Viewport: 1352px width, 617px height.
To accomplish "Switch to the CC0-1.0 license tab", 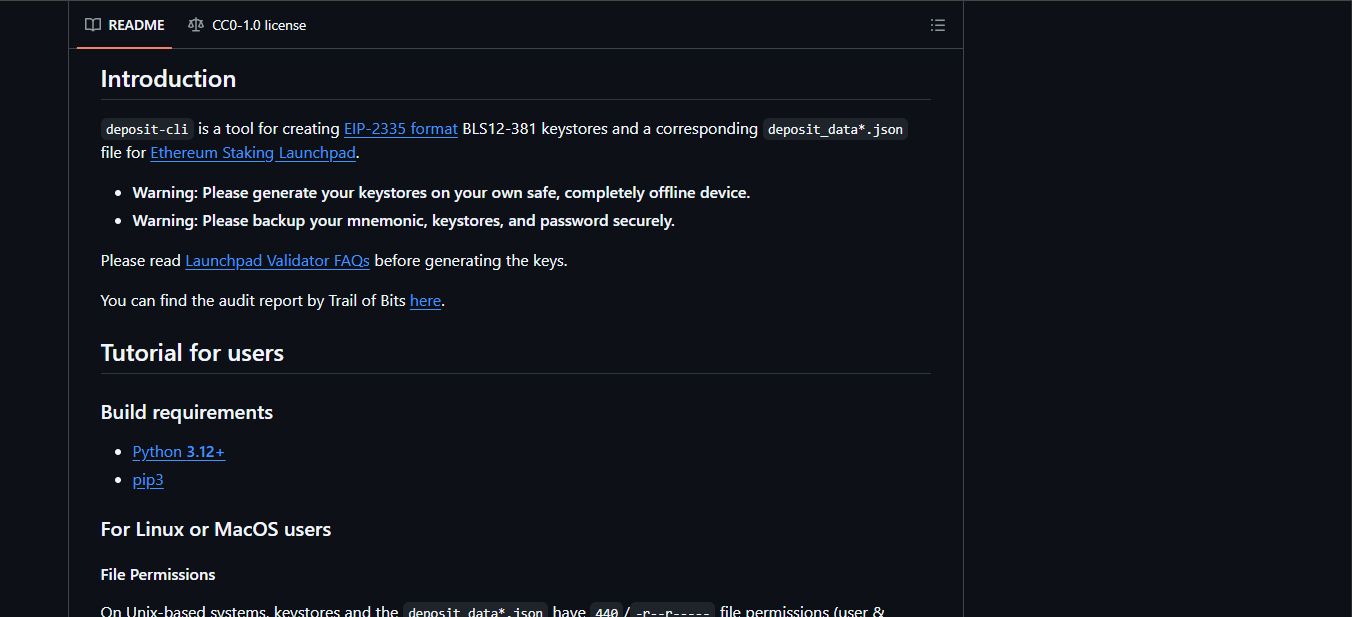I will point(247,25).
